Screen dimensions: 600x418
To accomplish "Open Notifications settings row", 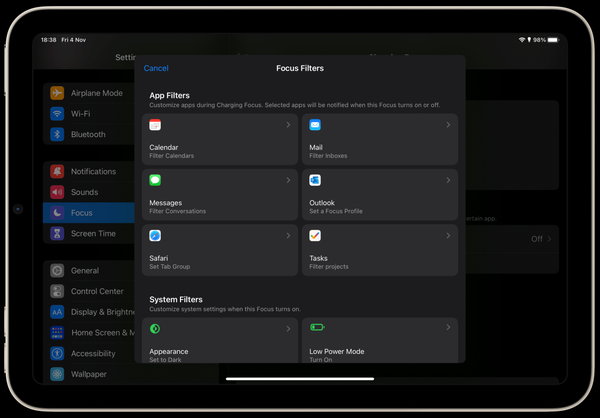I will pyautogui.click(x=89, y=171).
